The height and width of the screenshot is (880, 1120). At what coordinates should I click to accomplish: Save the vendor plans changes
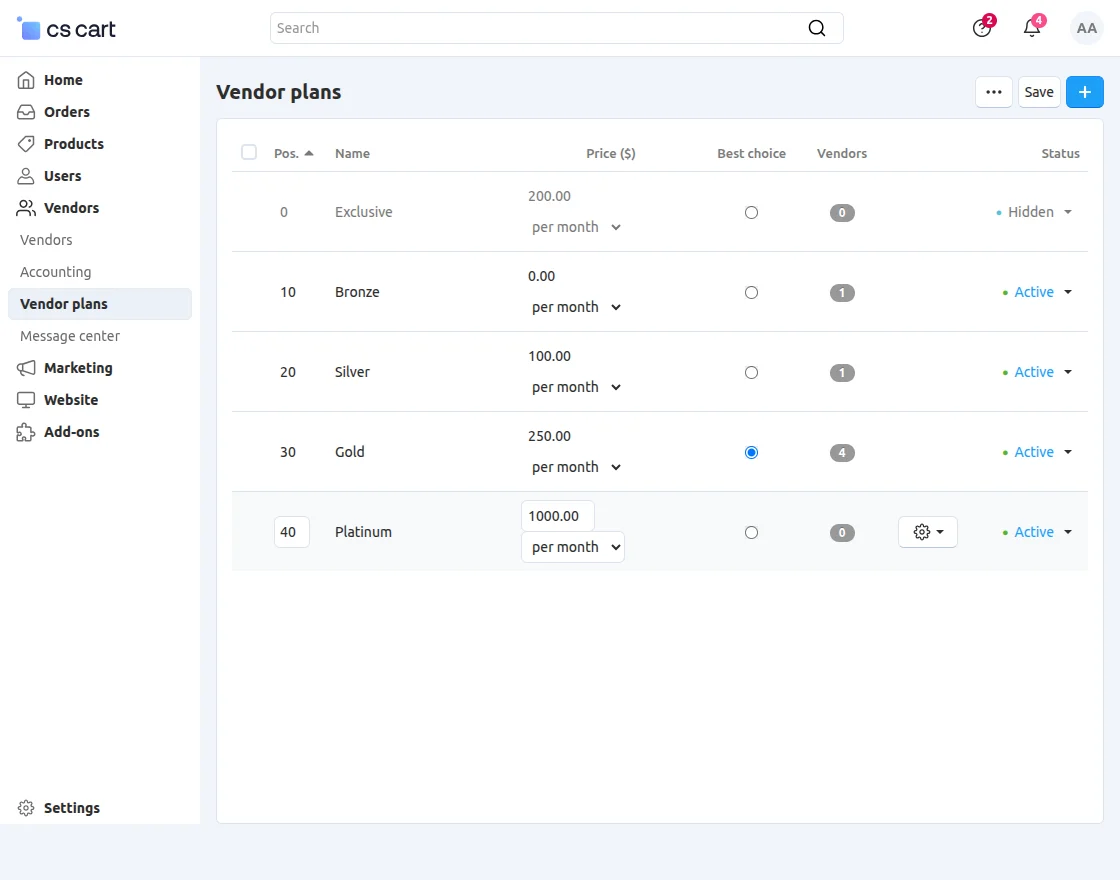click(1038, 91)
